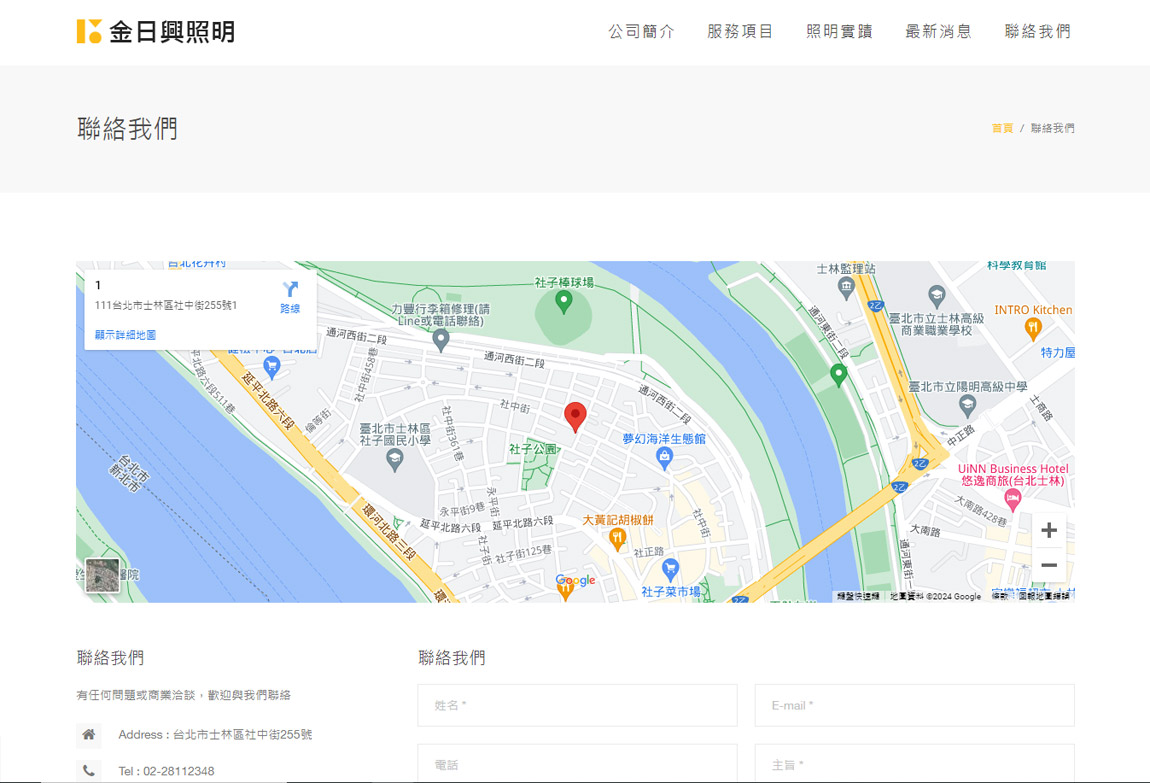
Task: Open the 服務項目 menu item
Action: tap(740, 32)
